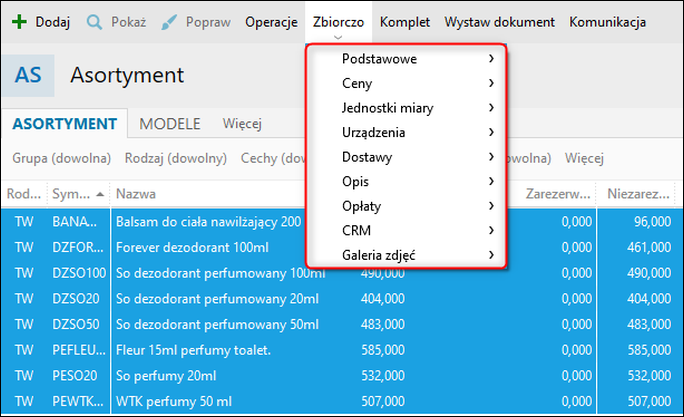Image resolution: width=684 pixels, height=417 pixels.
Task: Select row WTK perfumy 50 ml
Action: (x=342, y=401)
